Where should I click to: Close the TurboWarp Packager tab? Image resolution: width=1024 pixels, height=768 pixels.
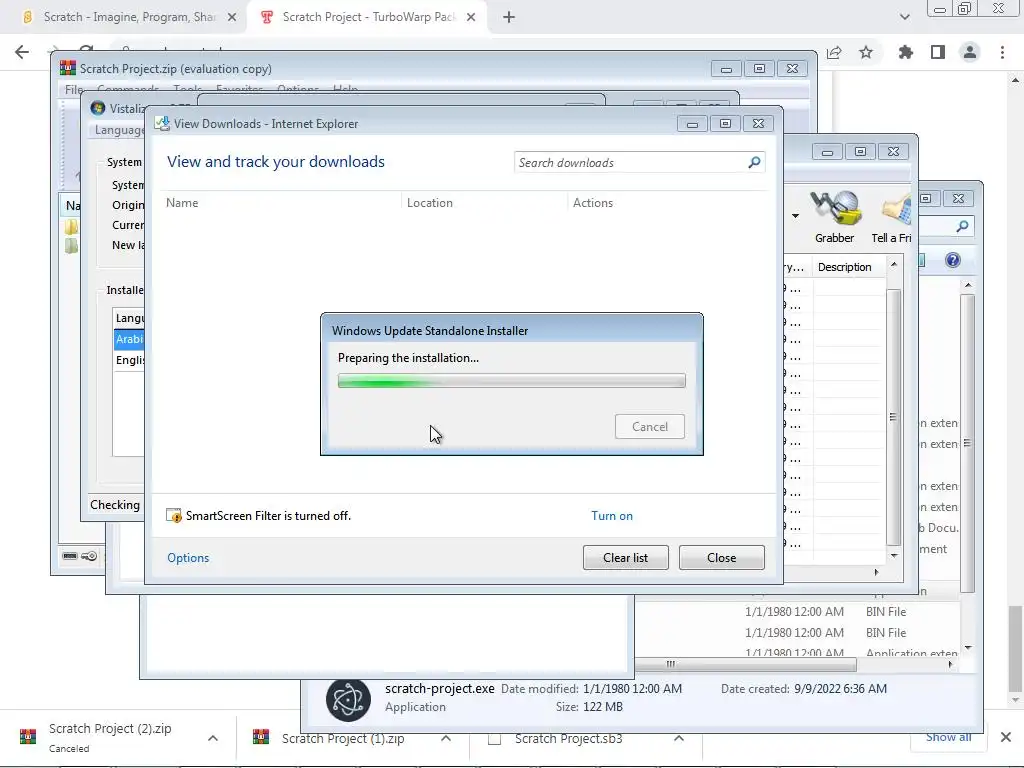471,18
